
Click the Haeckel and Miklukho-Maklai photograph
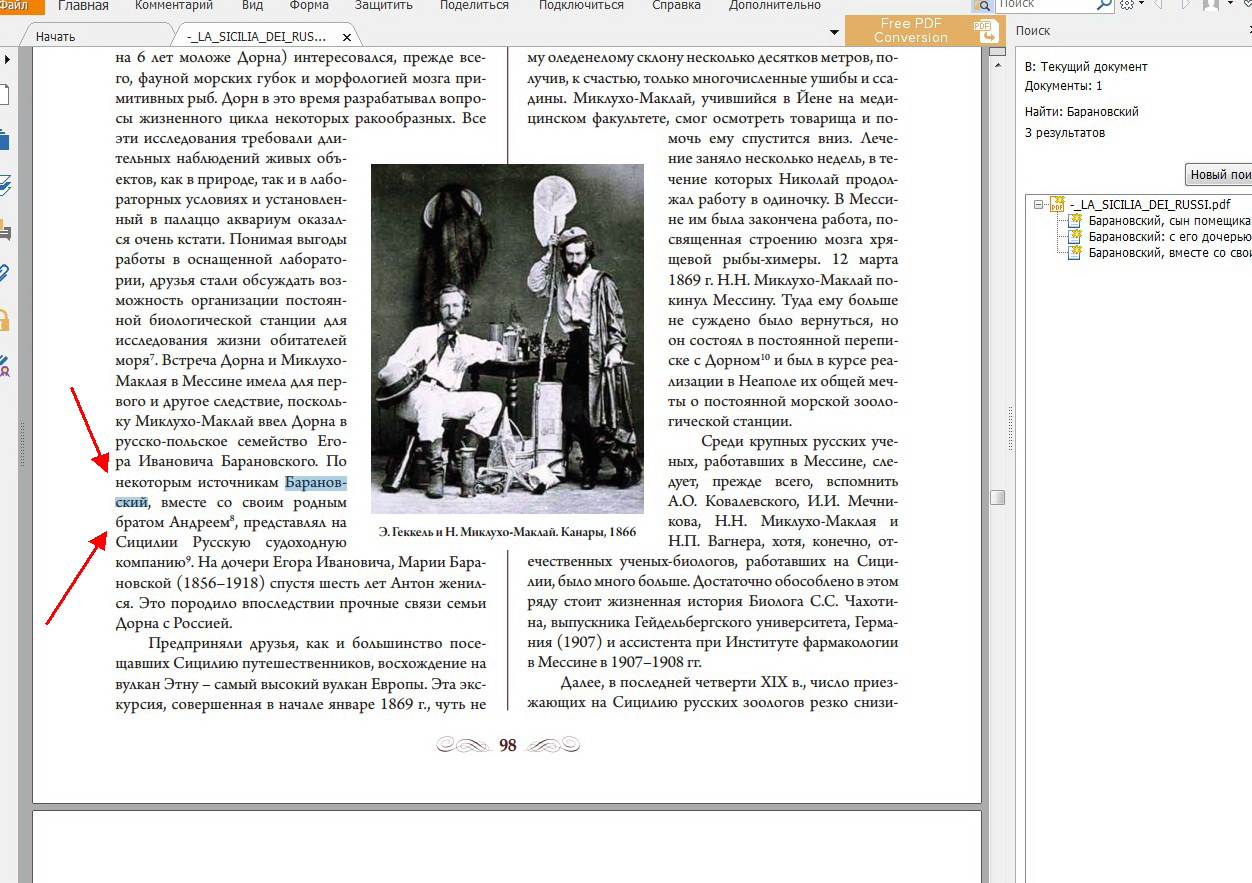pyautogui.click(x=507, y=339)
